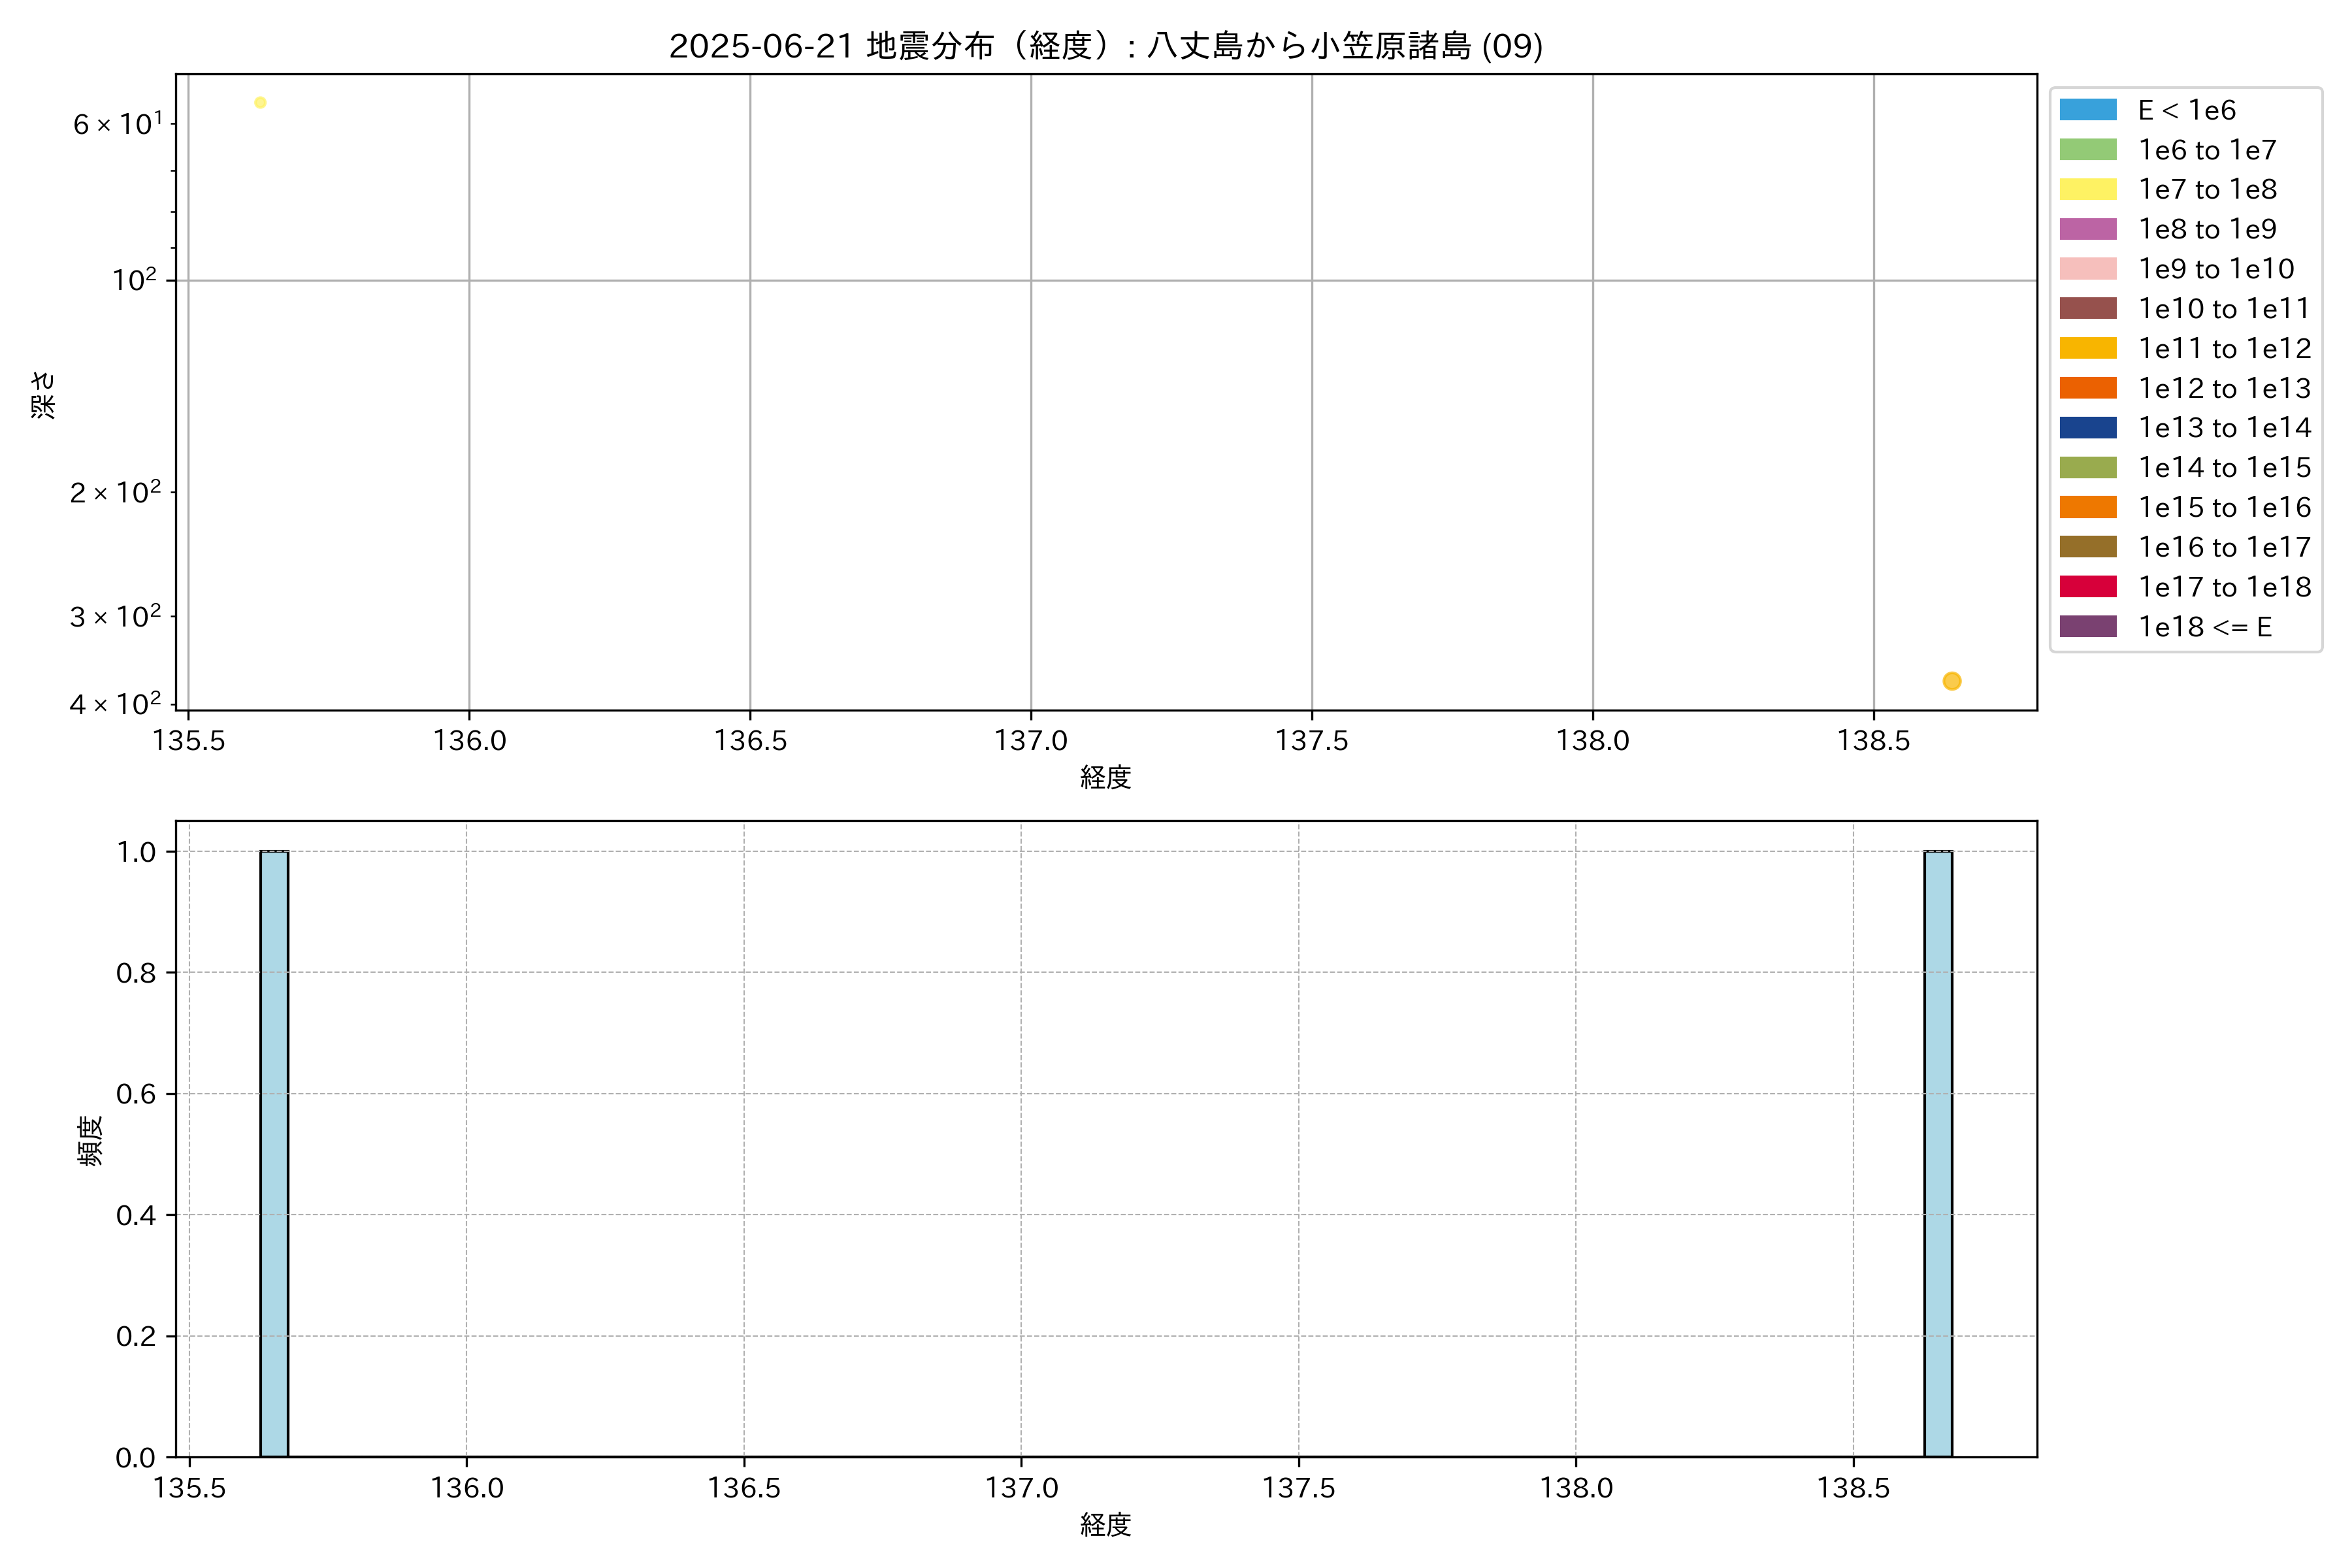Click the 1e6 to 1e7 green swatch
This screenshot has width=2352, height=1568.
pyautogui.click(x=2087, y=150)
